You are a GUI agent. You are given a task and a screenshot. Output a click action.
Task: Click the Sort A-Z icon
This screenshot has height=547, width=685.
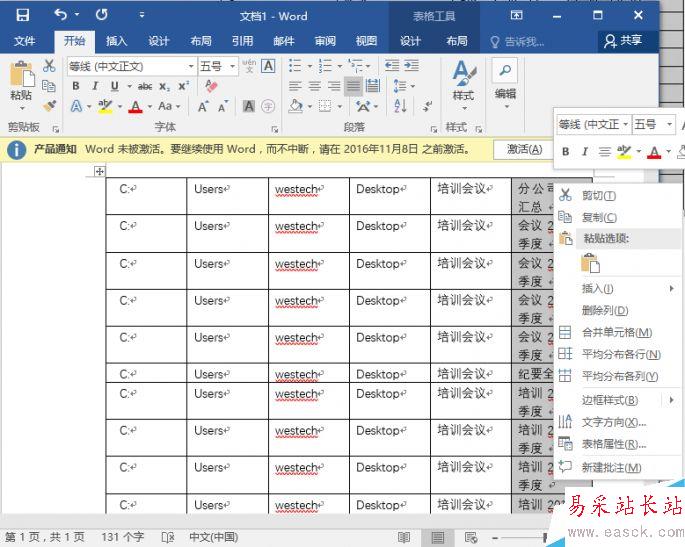tap(400, 106)
